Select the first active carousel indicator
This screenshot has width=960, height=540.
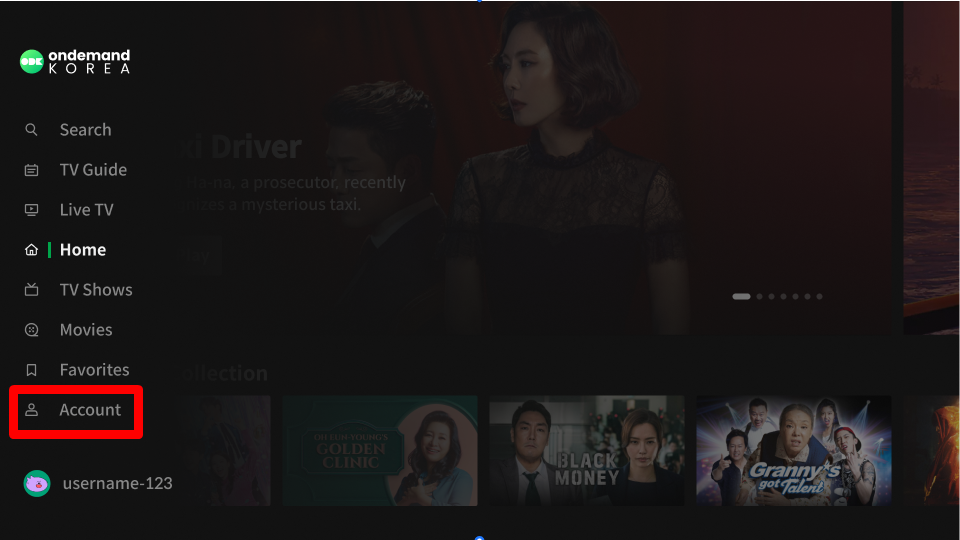(741, 296)
